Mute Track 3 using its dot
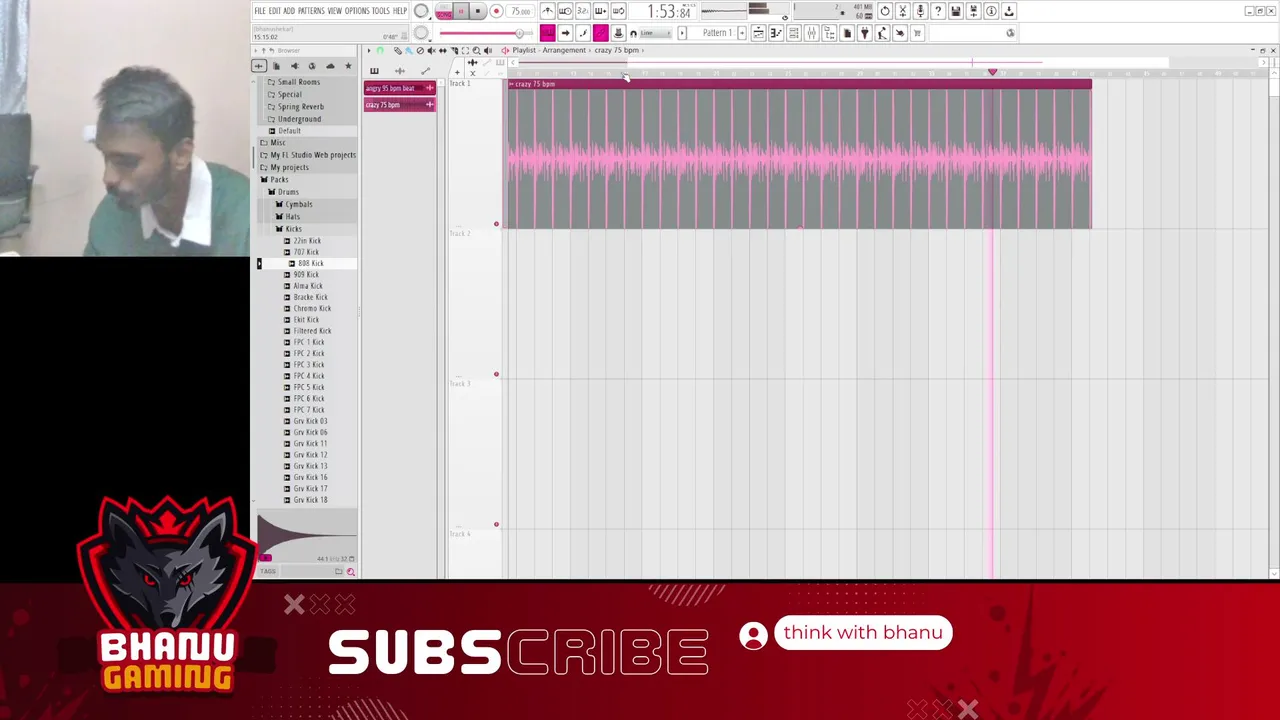Viewport: 1280px width, 720px height. point(496,524)
